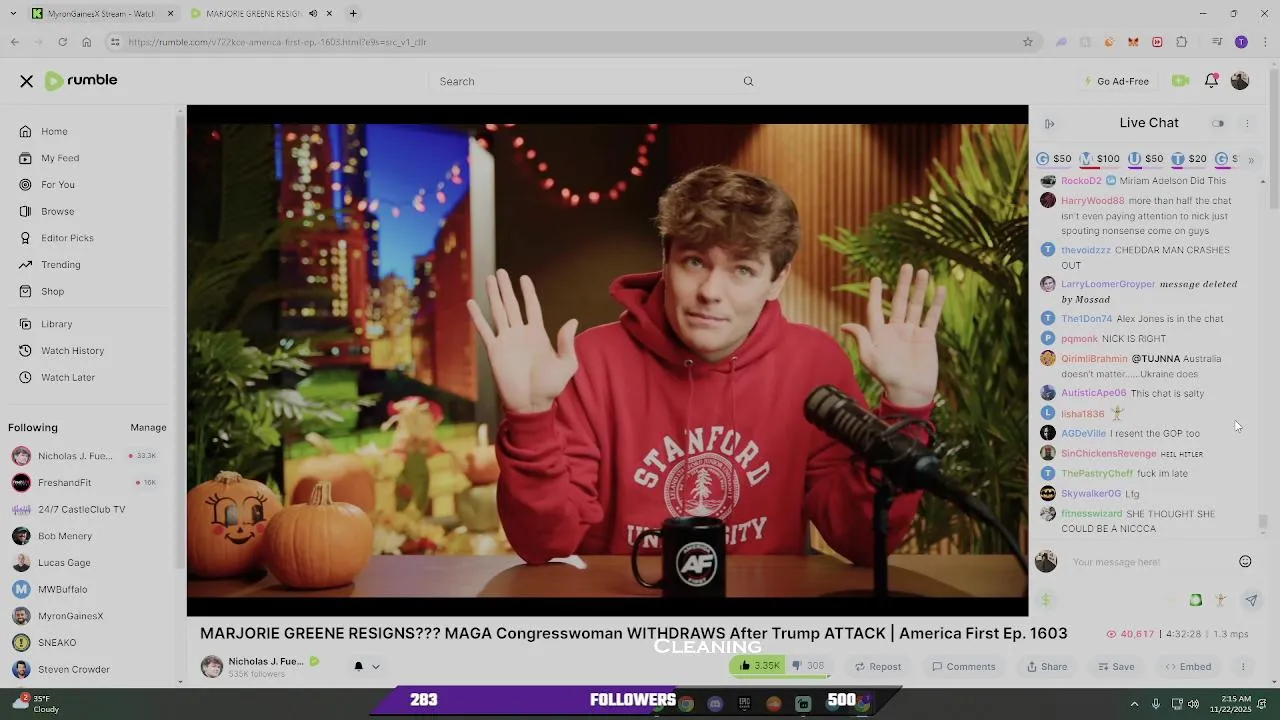Image resolution: width=1280 pixels, height=720 pixels.
Task: Open MyronGainesX channel in Following
Action: 70,616
